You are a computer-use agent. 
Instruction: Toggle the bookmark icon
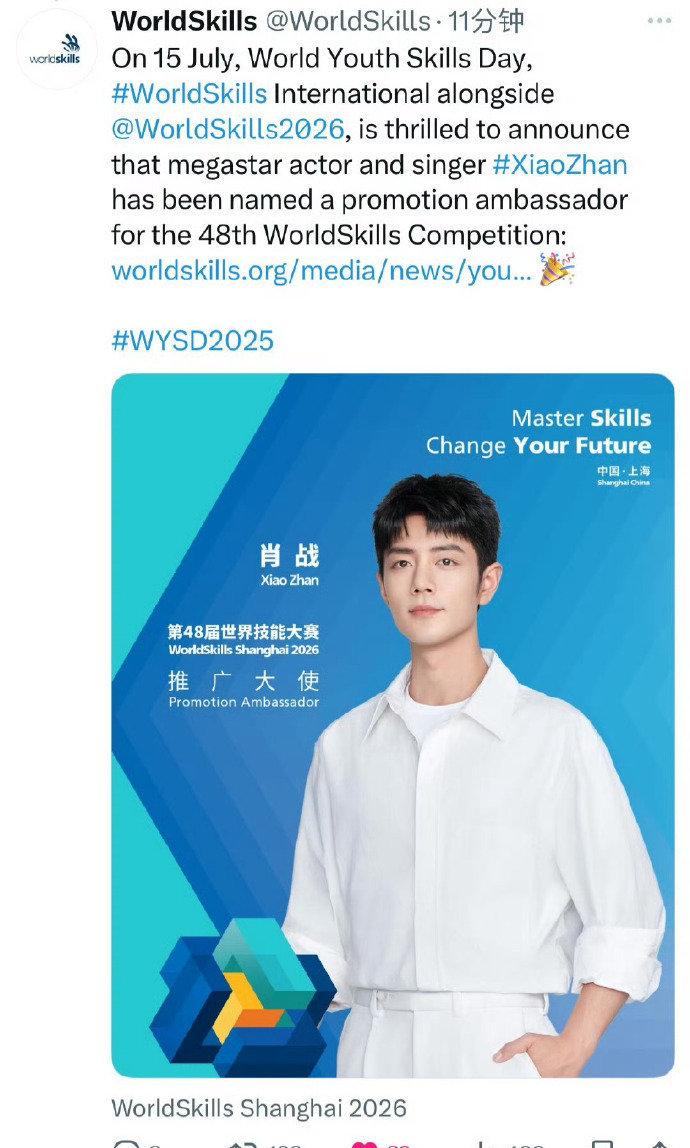[x=602, y=1144]
